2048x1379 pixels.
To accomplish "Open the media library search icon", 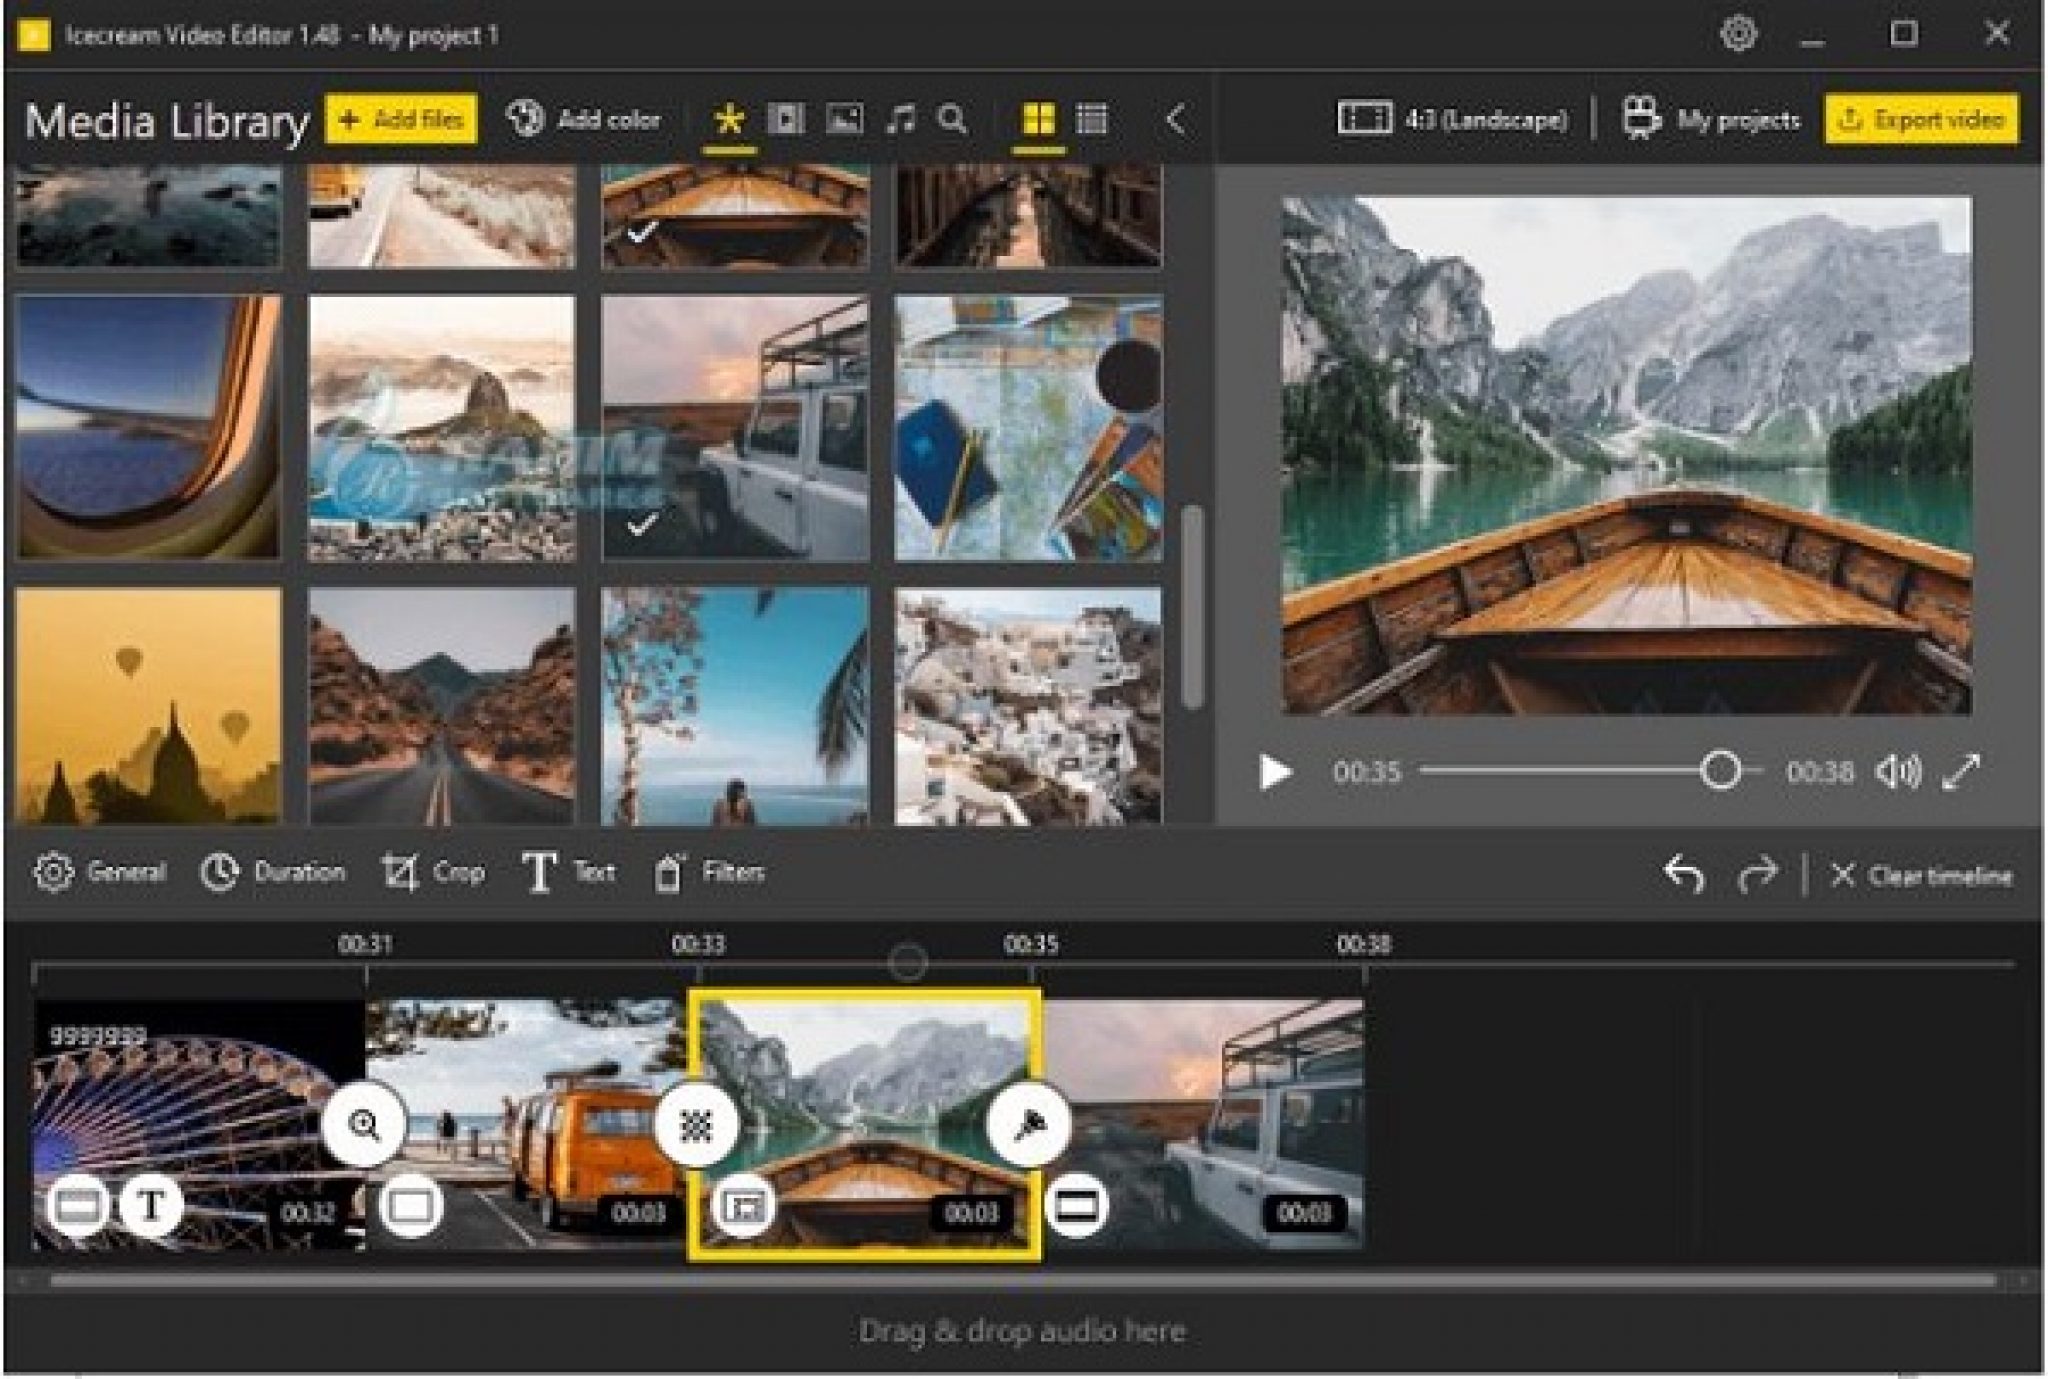I will 953,120.
